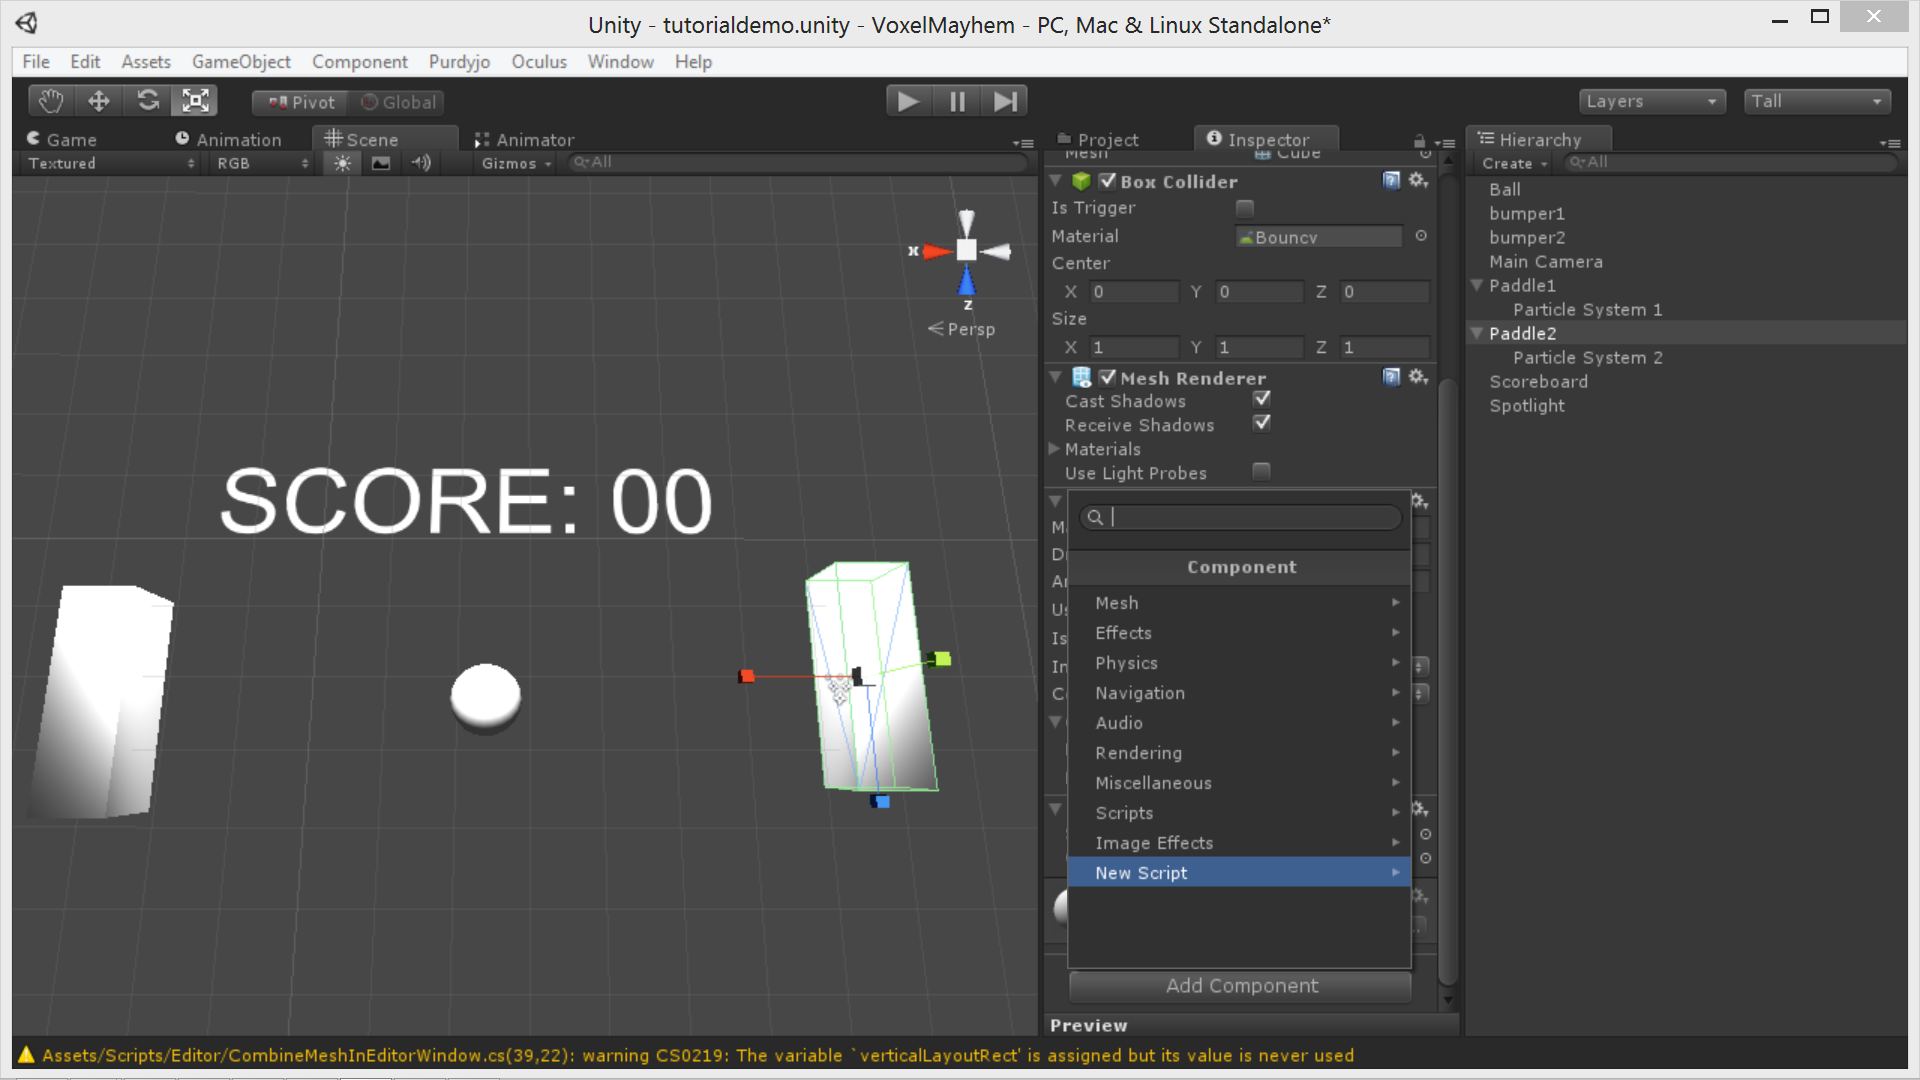This screenshot has height=1080, width=1920.
Task: Open the Layers dropdown
Action: 1650,101
